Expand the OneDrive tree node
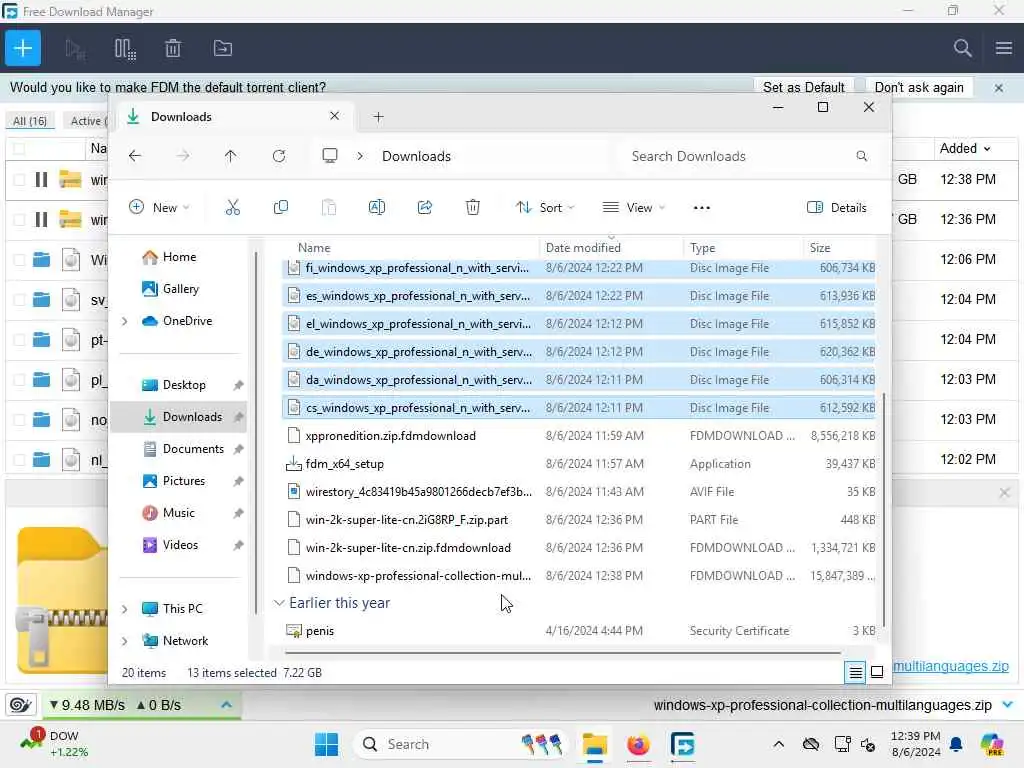This screenshot has width=1024, height=768. [x=125, y=321]
